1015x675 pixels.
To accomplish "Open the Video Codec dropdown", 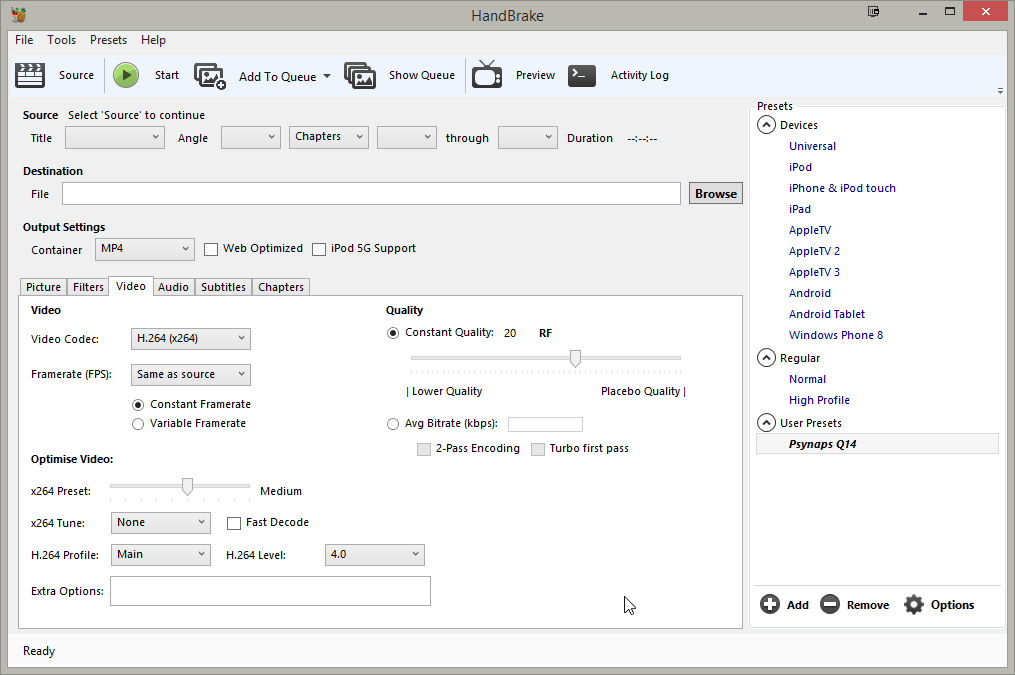I will pos(191,338).
